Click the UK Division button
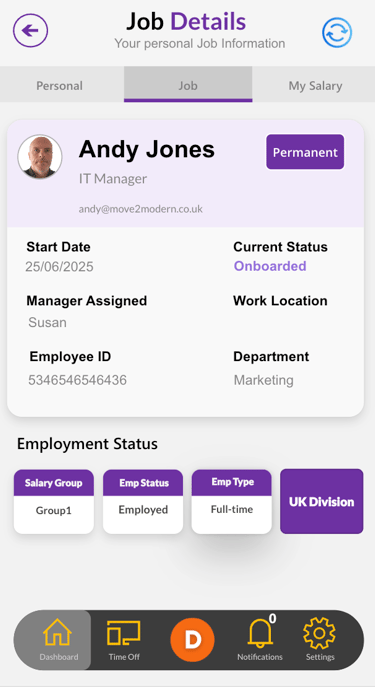The image size is (375, 687). 322,502
